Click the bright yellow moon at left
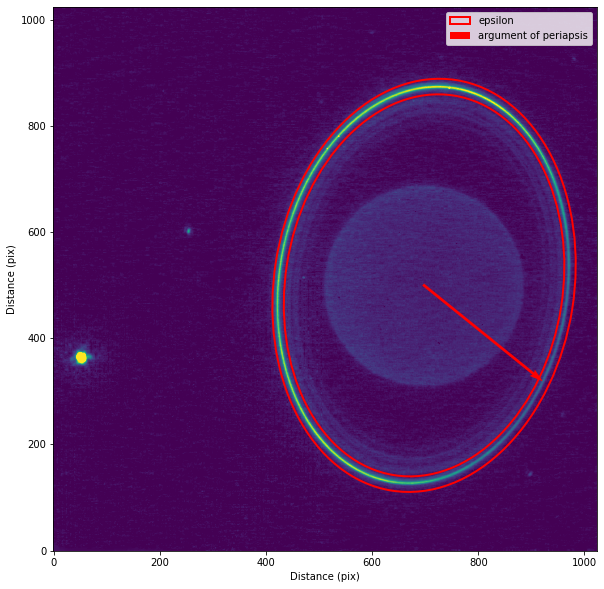 click(x=81, y=358)
